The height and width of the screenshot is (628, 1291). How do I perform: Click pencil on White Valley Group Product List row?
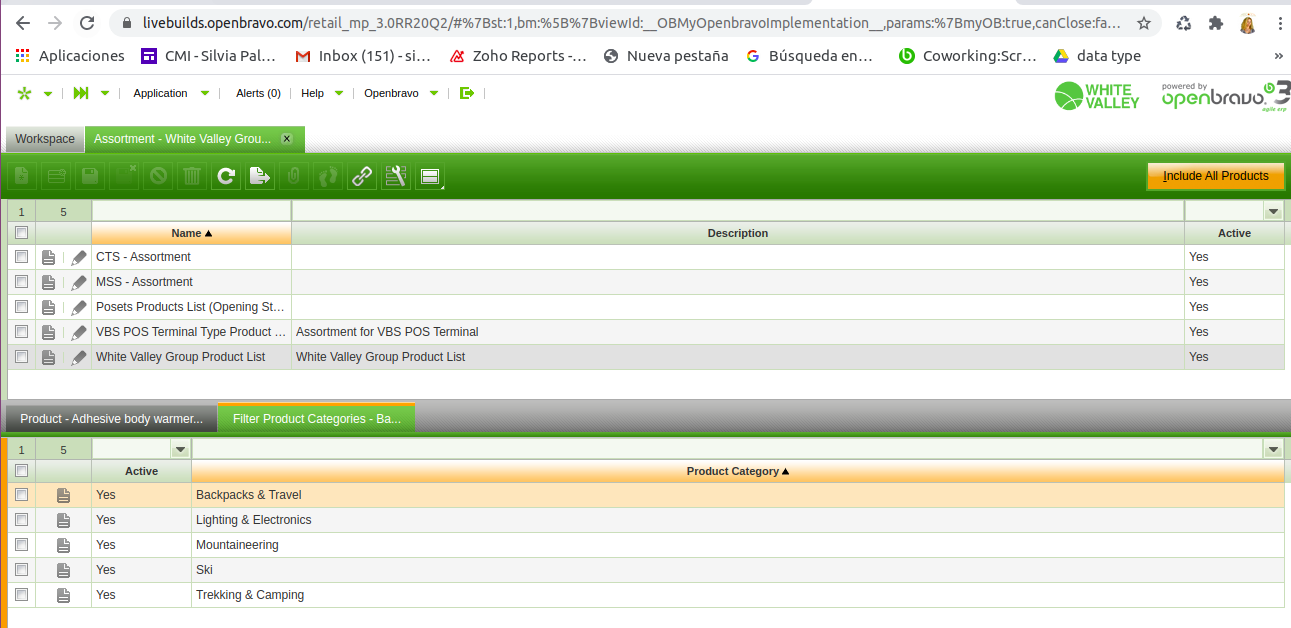pyautogui.click(x=78, y=357)
